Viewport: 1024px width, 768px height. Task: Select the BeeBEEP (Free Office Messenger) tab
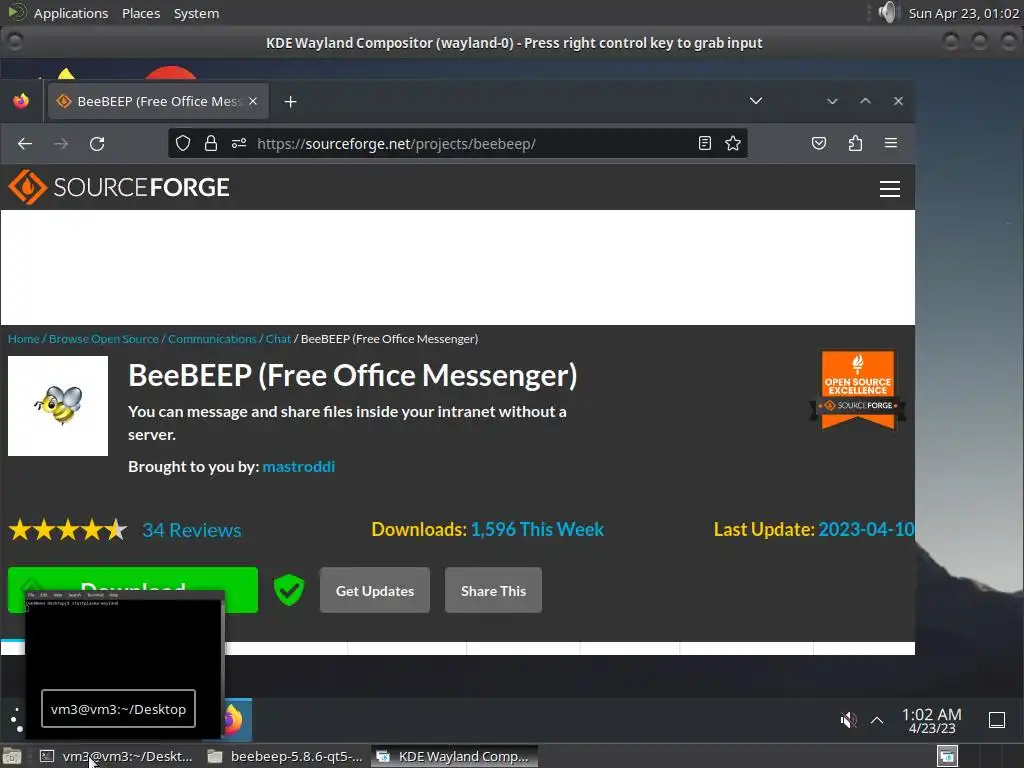coord(159,101)
